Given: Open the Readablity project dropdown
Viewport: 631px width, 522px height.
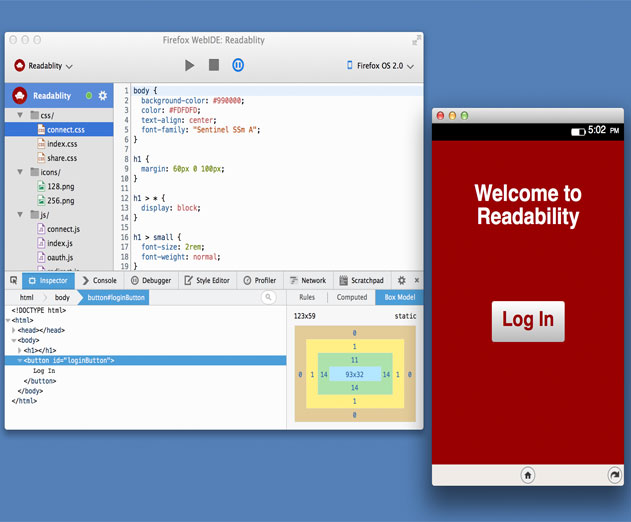Looking at the screenshot, I should pos(43,66).
